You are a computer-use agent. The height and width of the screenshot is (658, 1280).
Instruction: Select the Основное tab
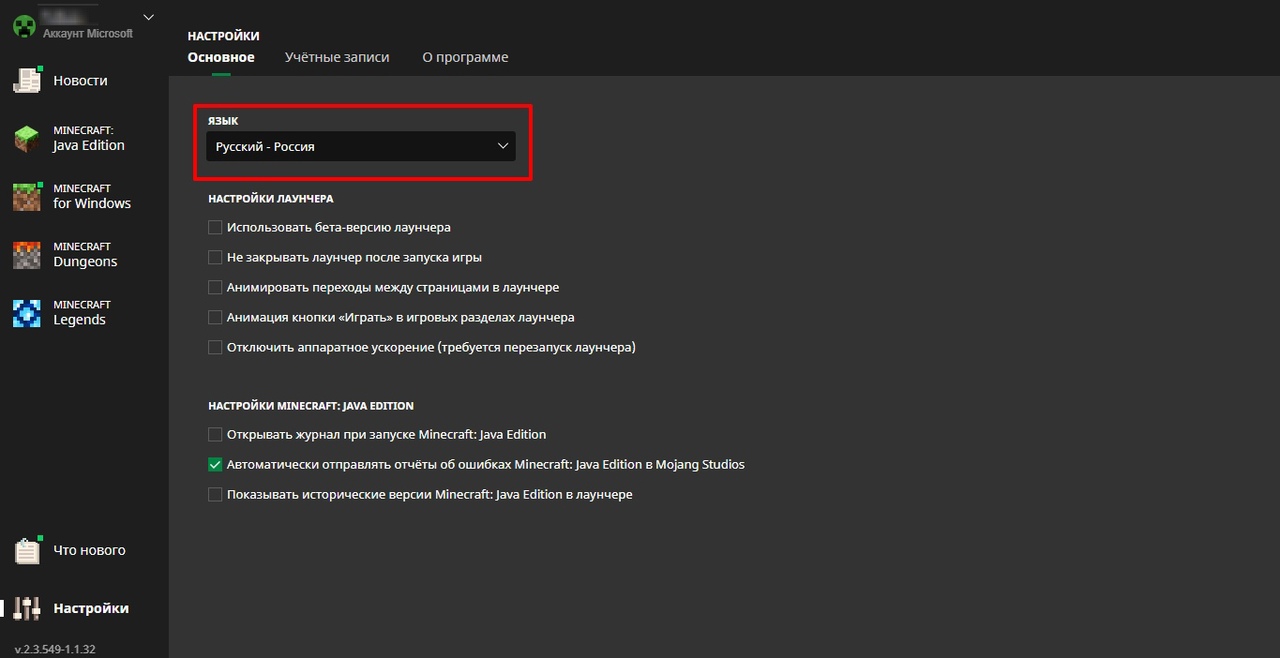tap(221, 57)
